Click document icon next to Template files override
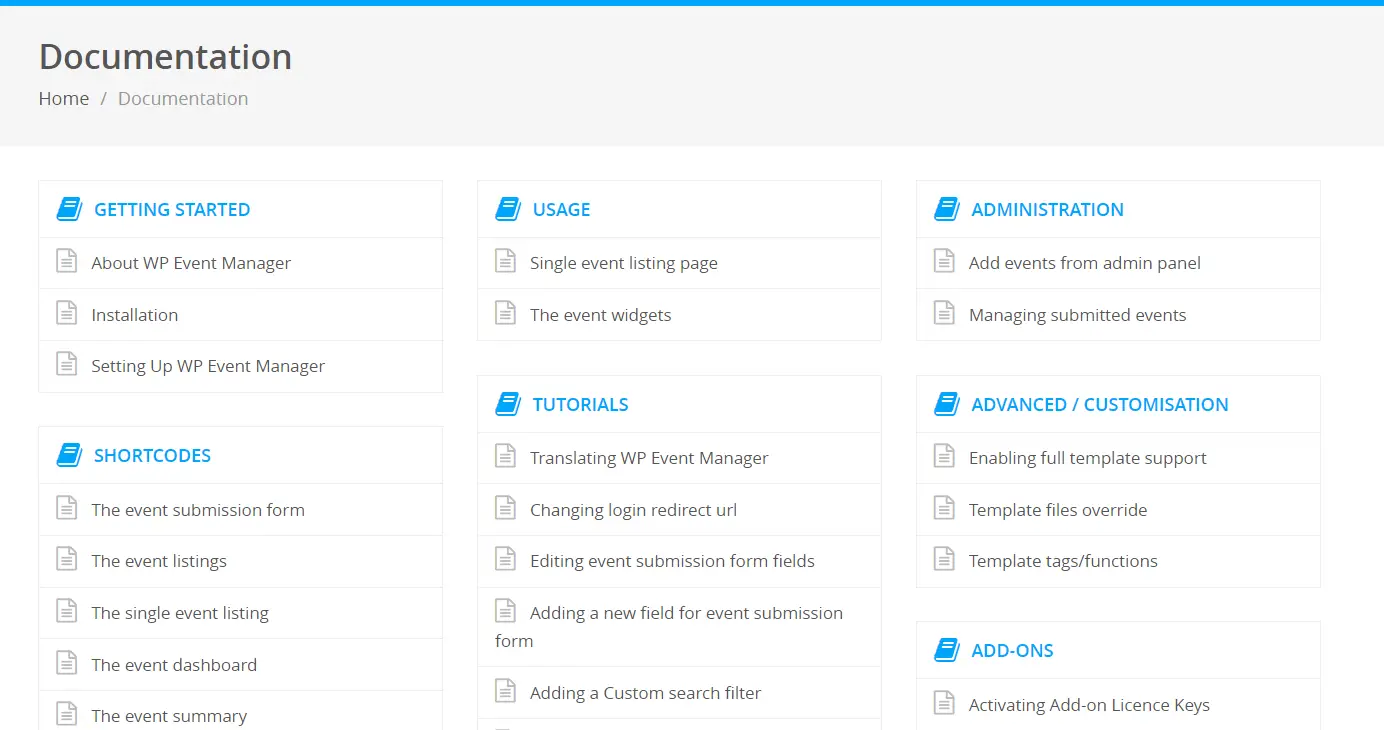 [x=944, y=509]
